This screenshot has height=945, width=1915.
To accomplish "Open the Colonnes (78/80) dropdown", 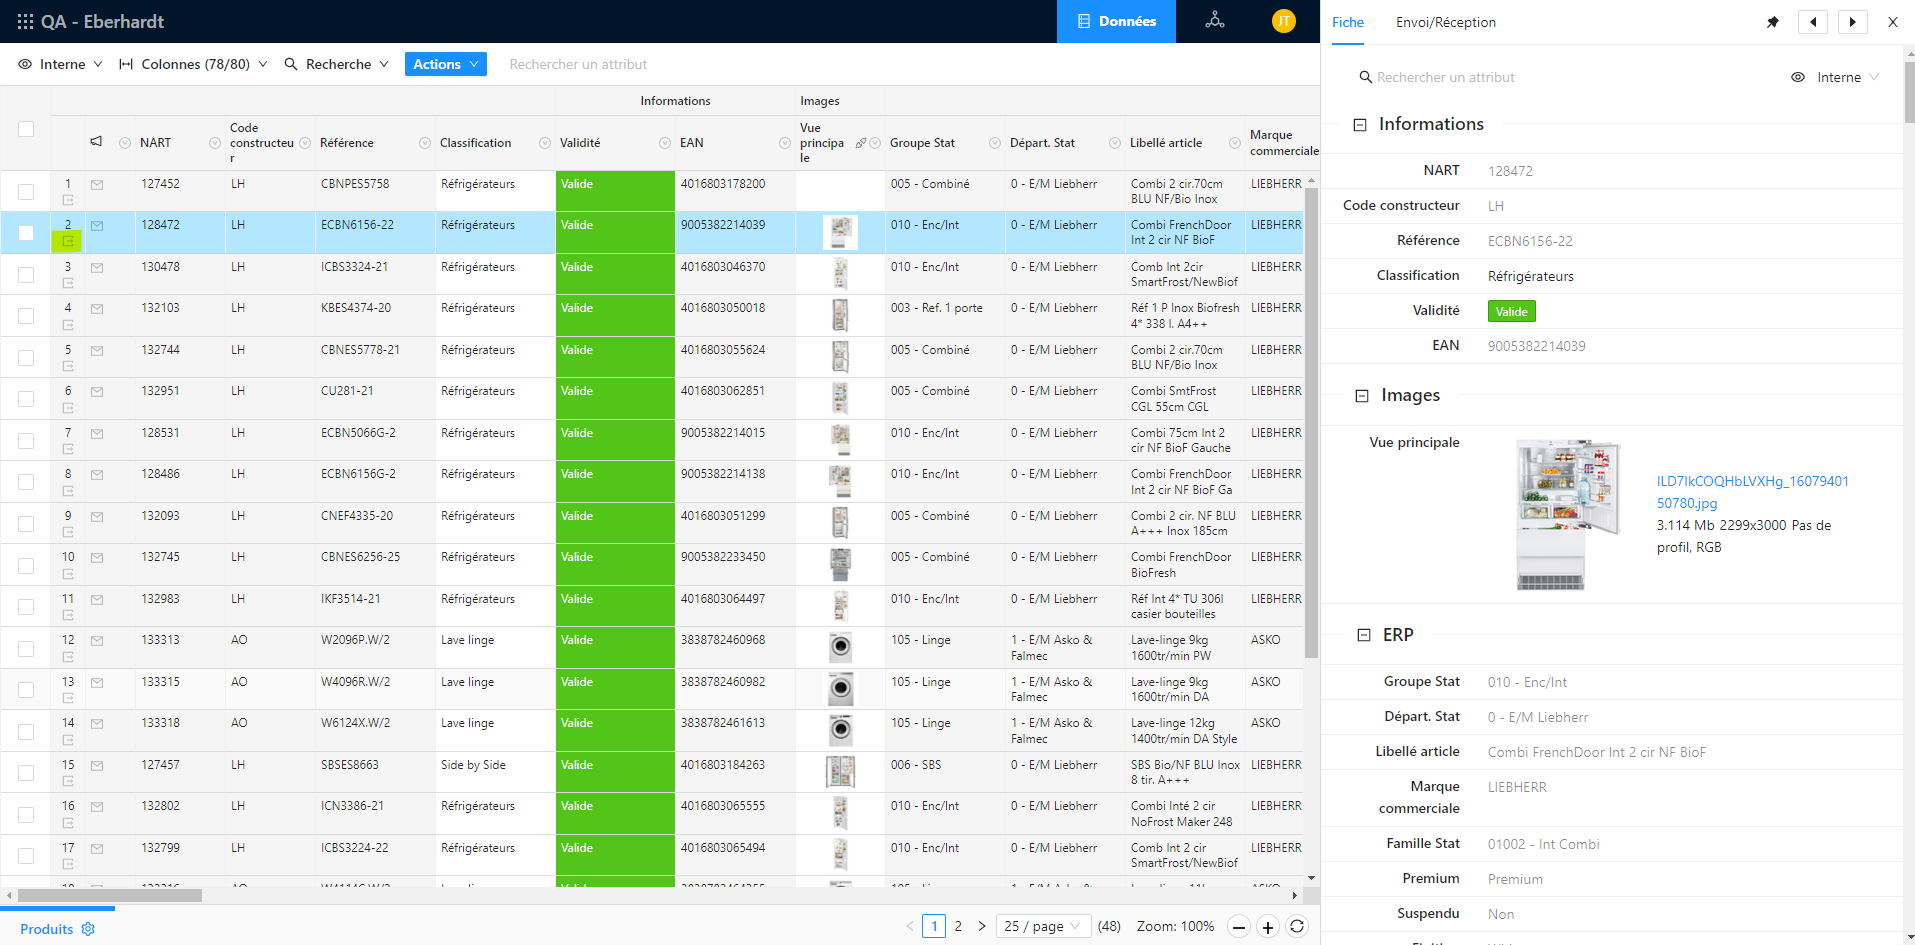I will tap(194, 64).
